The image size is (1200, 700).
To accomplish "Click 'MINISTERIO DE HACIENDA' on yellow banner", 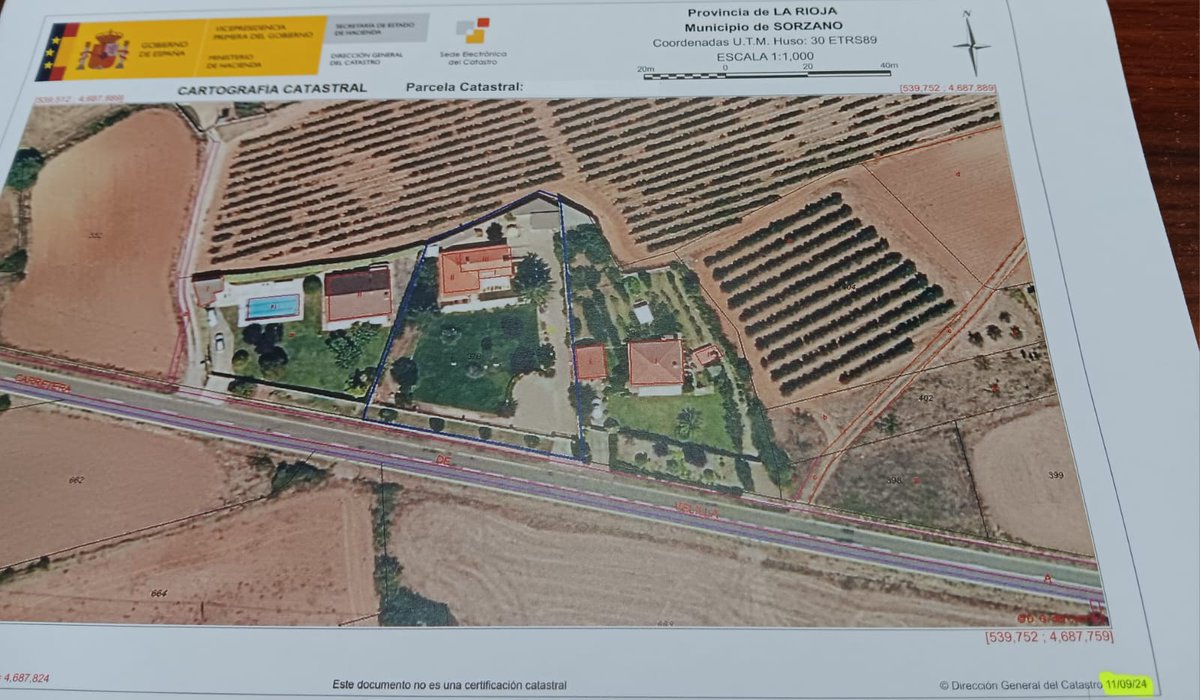I will 235,62.
